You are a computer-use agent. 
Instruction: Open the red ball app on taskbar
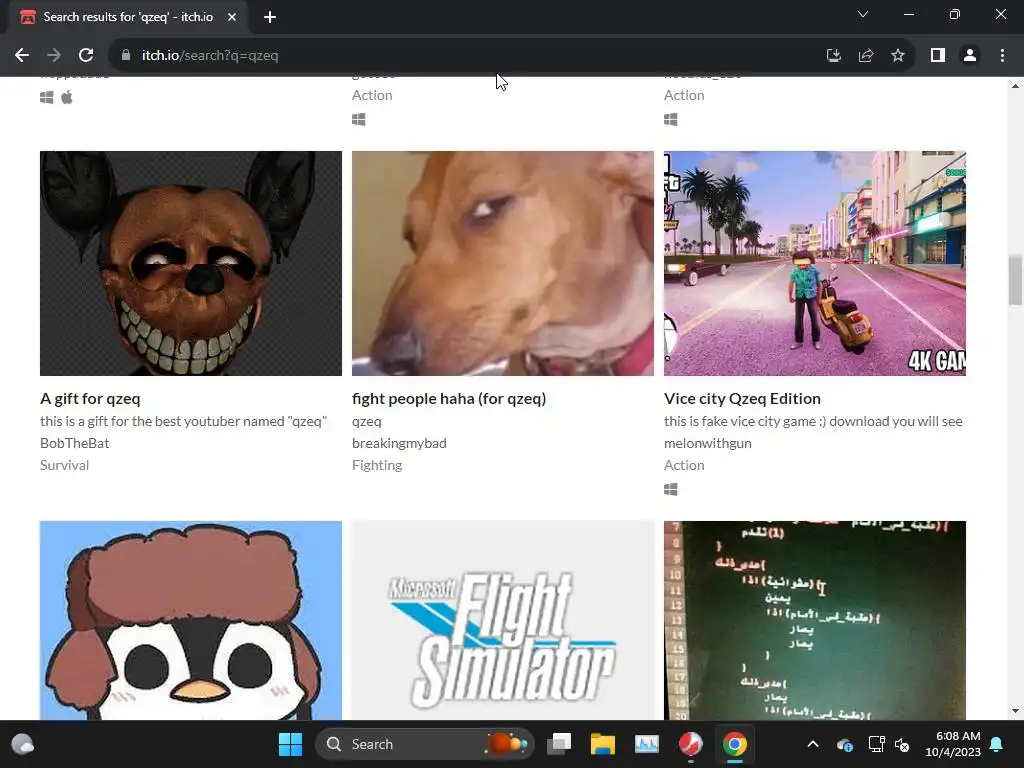(690, 744)
